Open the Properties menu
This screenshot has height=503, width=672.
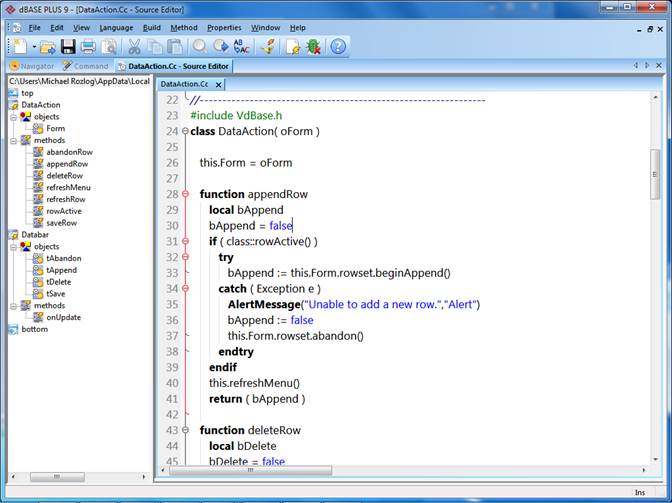223,27
